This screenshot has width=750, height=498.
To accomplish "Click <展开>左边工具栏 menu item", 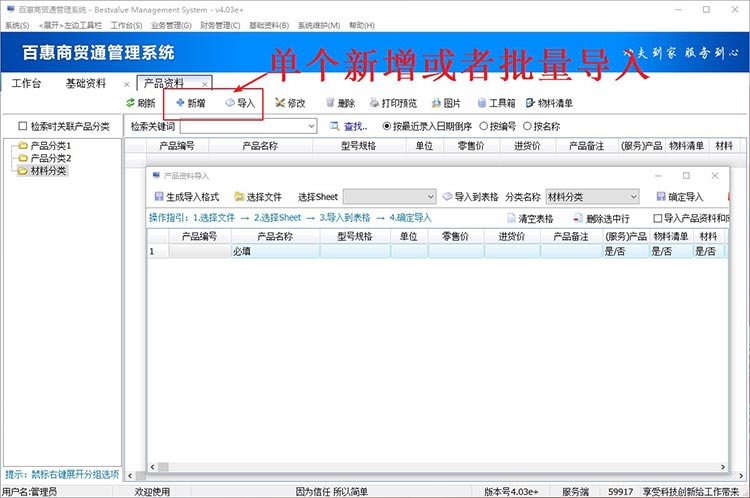I will click(70, 25).
